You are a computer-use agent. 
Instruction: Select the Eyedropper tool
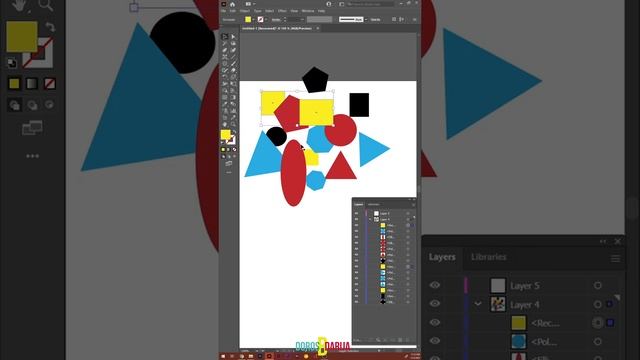[x=224, y=104]
